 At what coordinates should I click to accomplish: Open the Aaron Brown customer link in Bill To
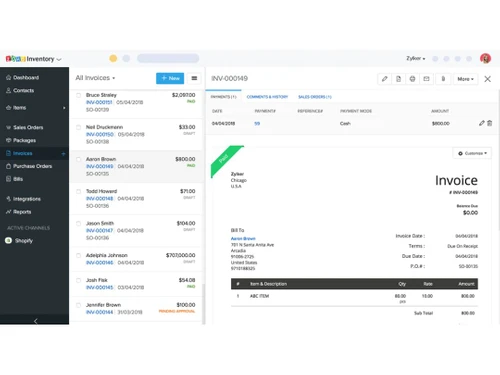tap(243, 238)
